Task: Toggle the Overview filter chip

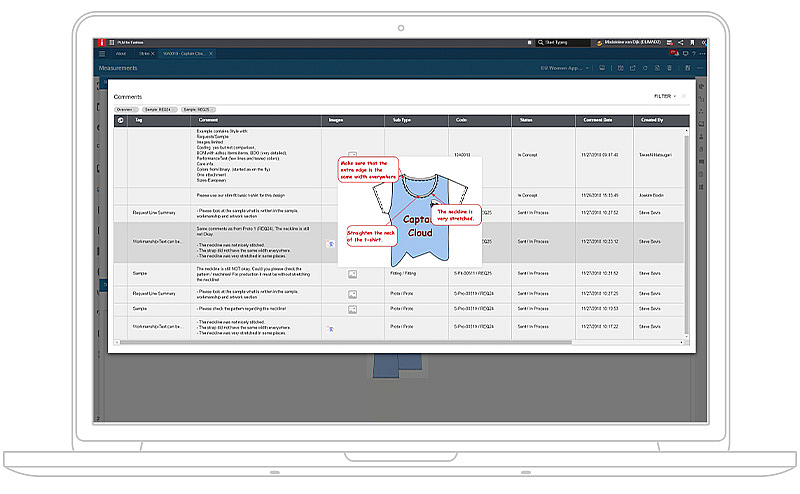Action: (125, 108)
